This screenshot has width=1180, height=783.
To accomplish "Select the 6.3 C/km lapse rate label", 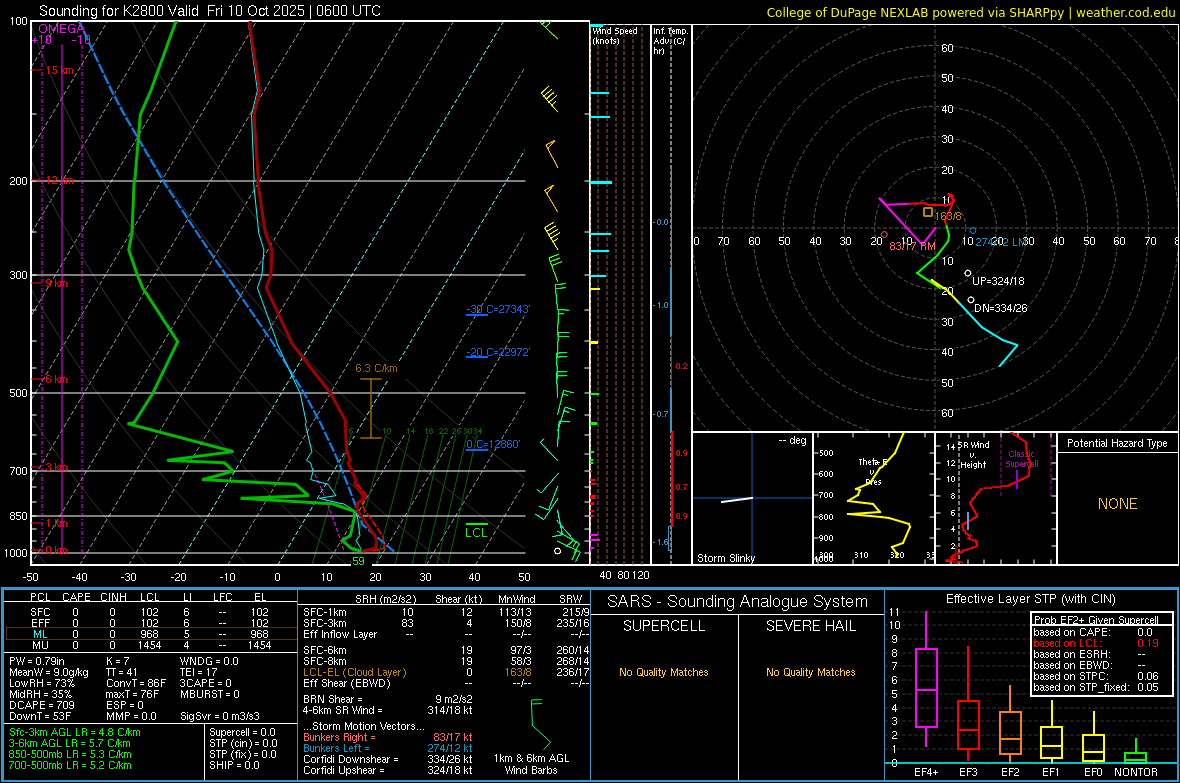I will (376, 368).
